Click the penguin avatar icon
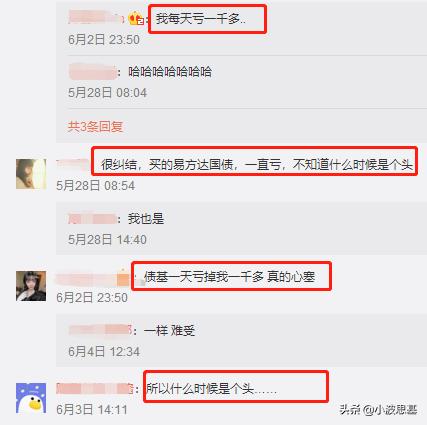The height and width of the screenshot is (425, 427). click(x=31, y=398)
